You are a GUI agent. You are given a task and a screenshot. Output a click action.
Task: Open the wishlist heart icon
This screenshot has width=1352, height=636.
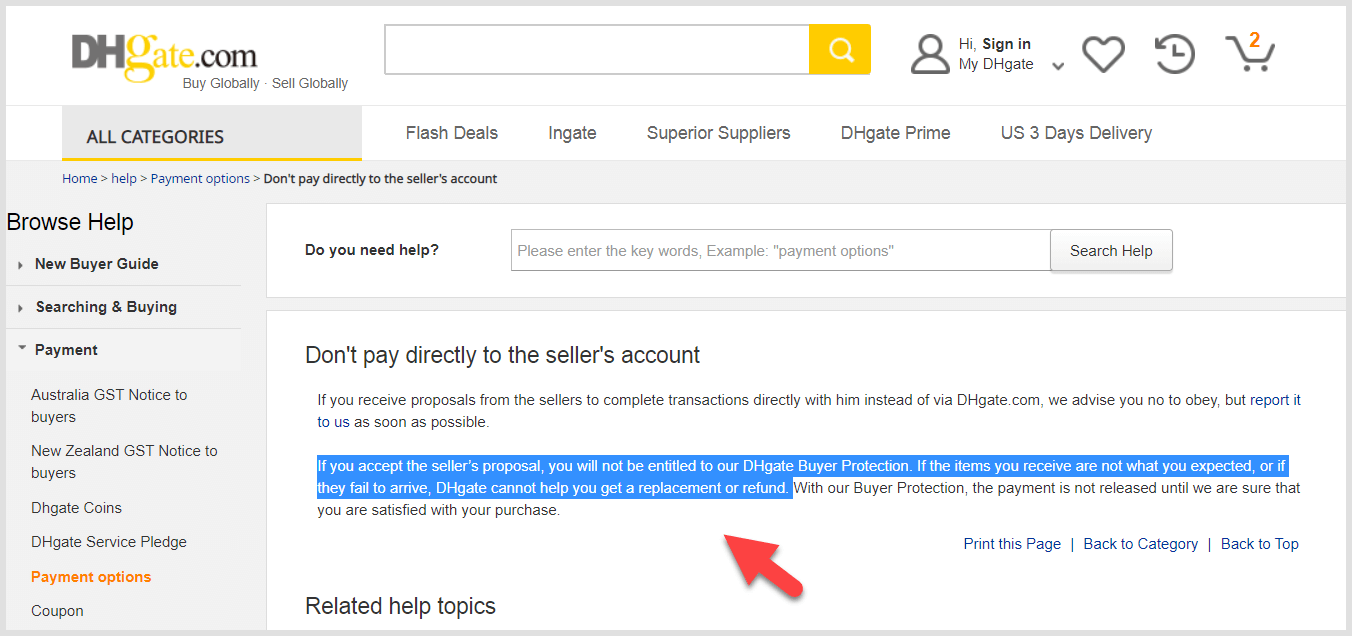point(1103,54)
